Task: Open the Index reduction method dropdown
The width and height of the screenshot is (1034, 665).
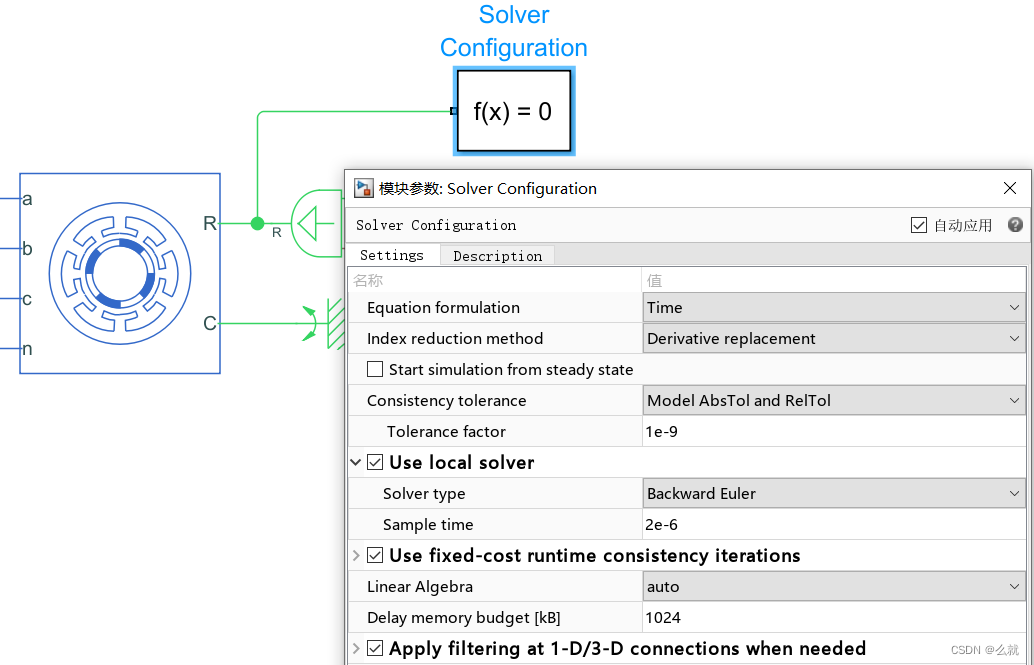Action: [834, 338]
